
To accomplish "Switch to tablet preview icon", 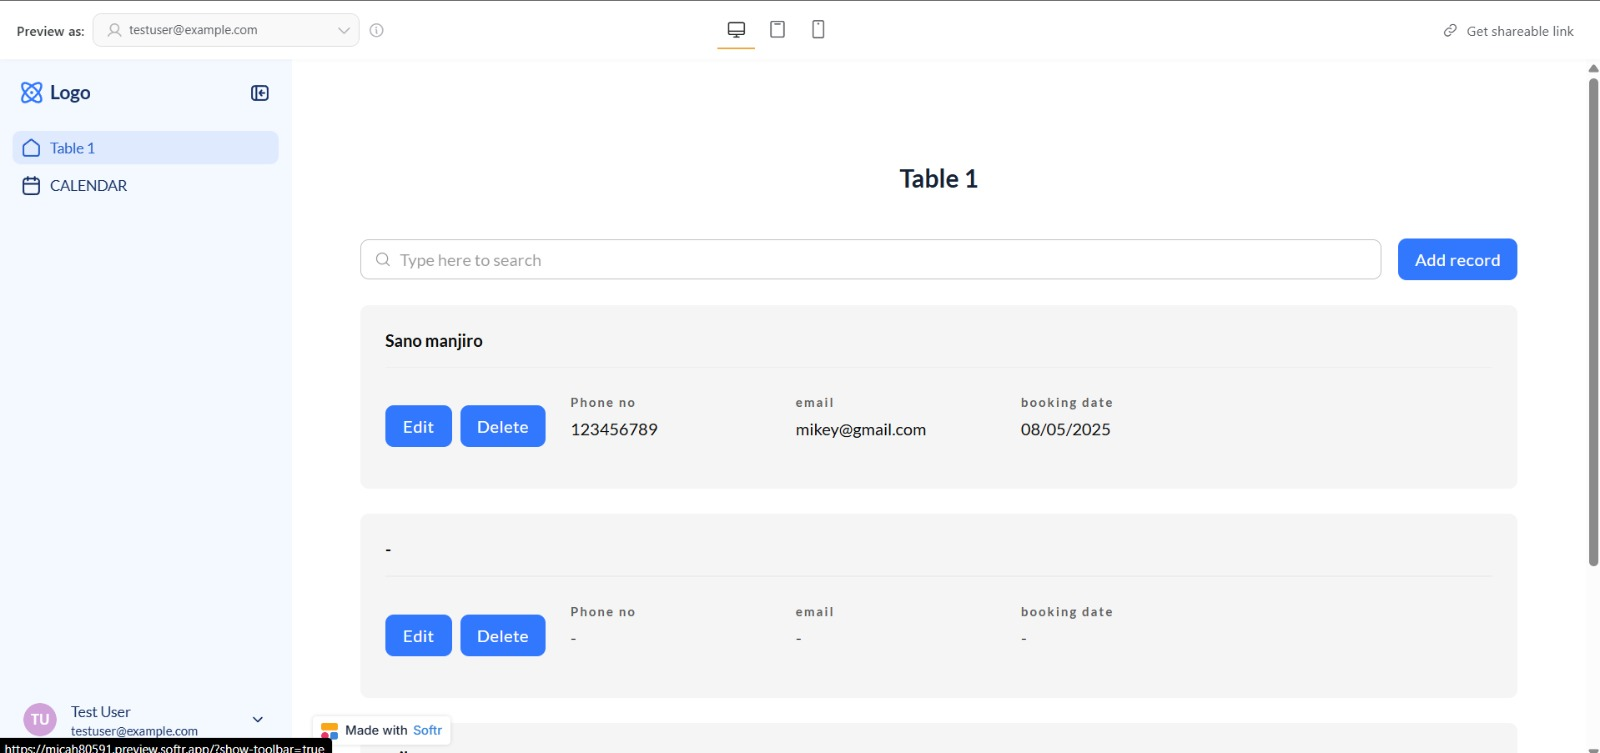I will click(777, 29).
